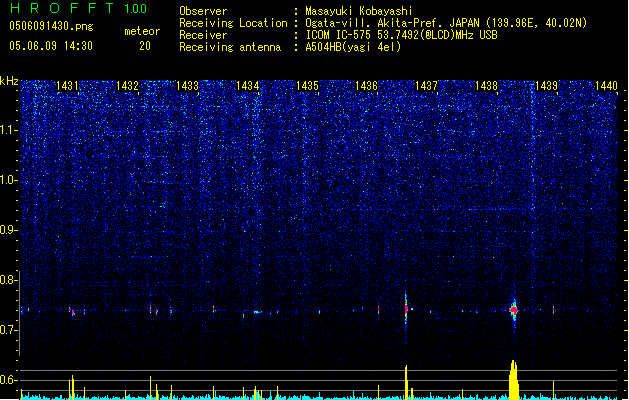Click time marker 1436
The height and width of the screenshot is (400, 629).
(x=367, y=86)
